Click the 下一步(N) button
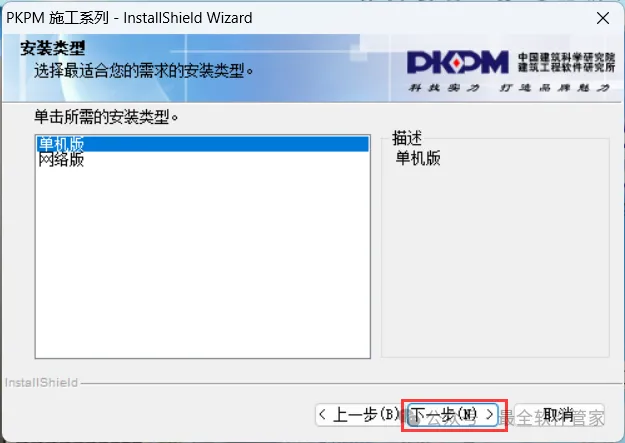This screenshot has height=443, width=625. click(452, 415)
